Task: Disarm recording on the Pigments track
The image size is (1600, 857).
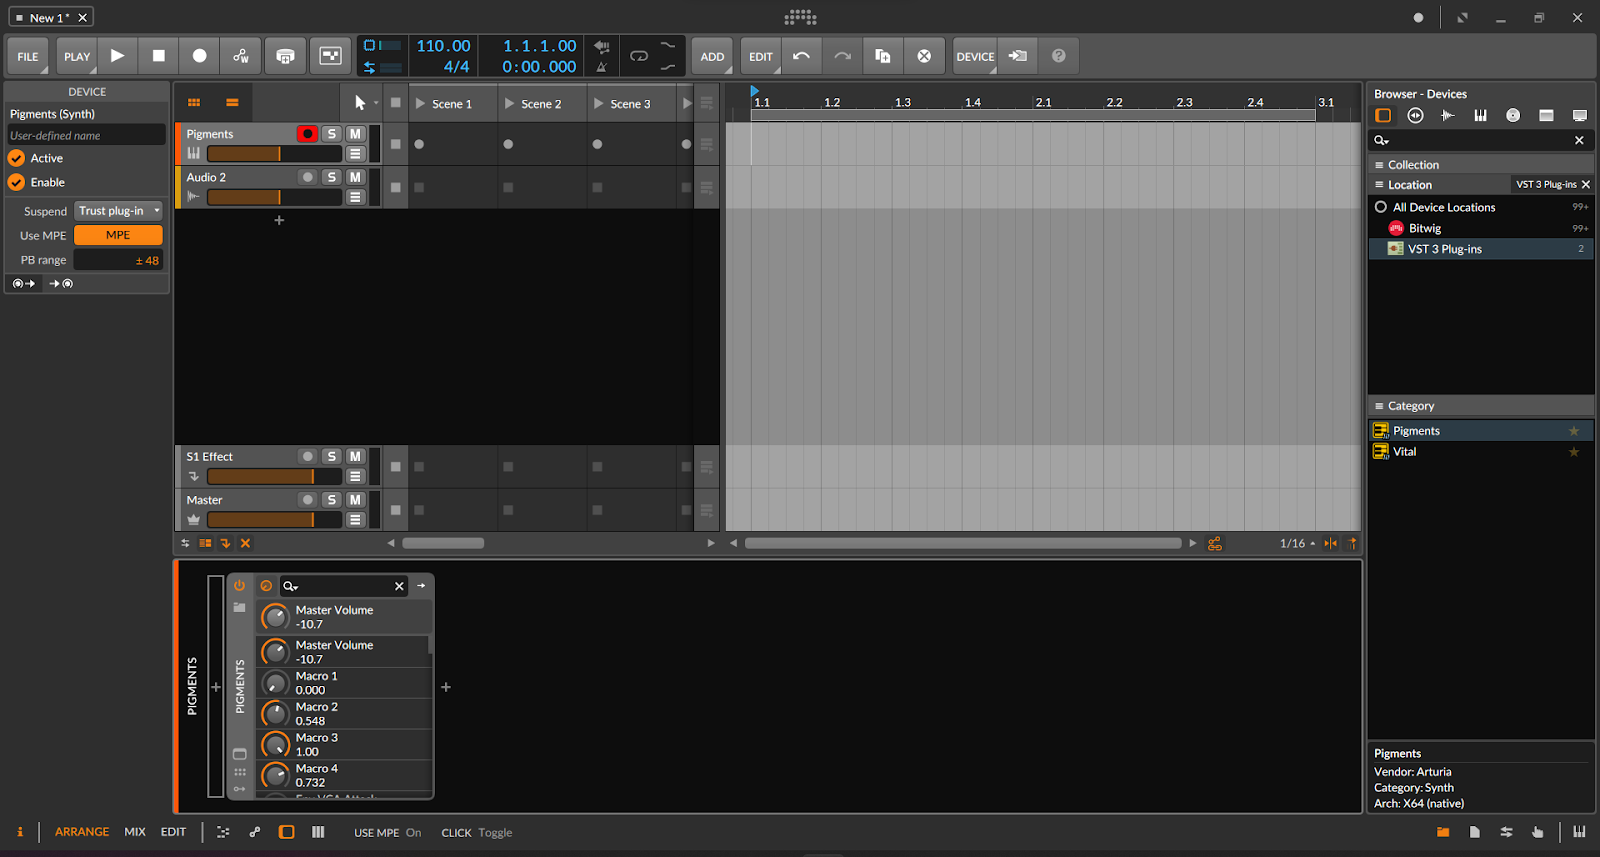Action: (307, 134)
